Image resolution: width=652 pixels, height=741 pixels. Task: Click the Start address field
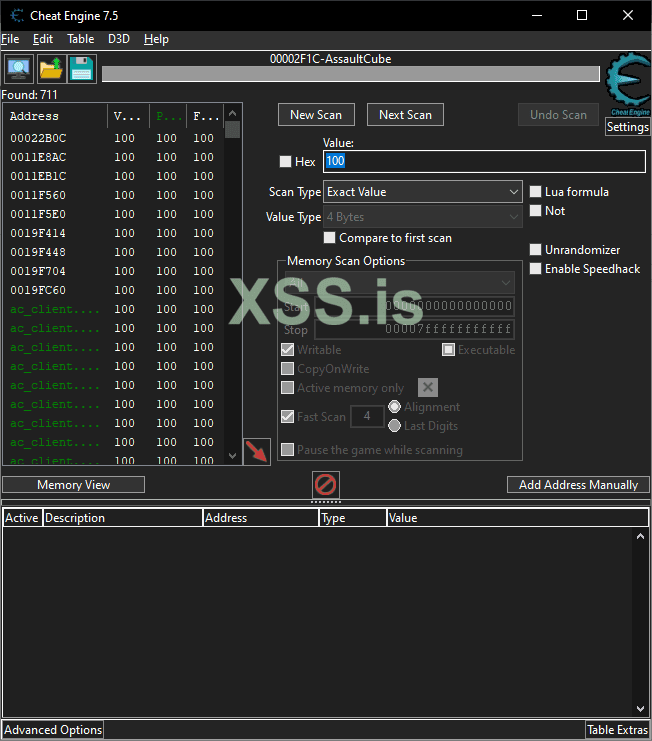pos(414,306)
